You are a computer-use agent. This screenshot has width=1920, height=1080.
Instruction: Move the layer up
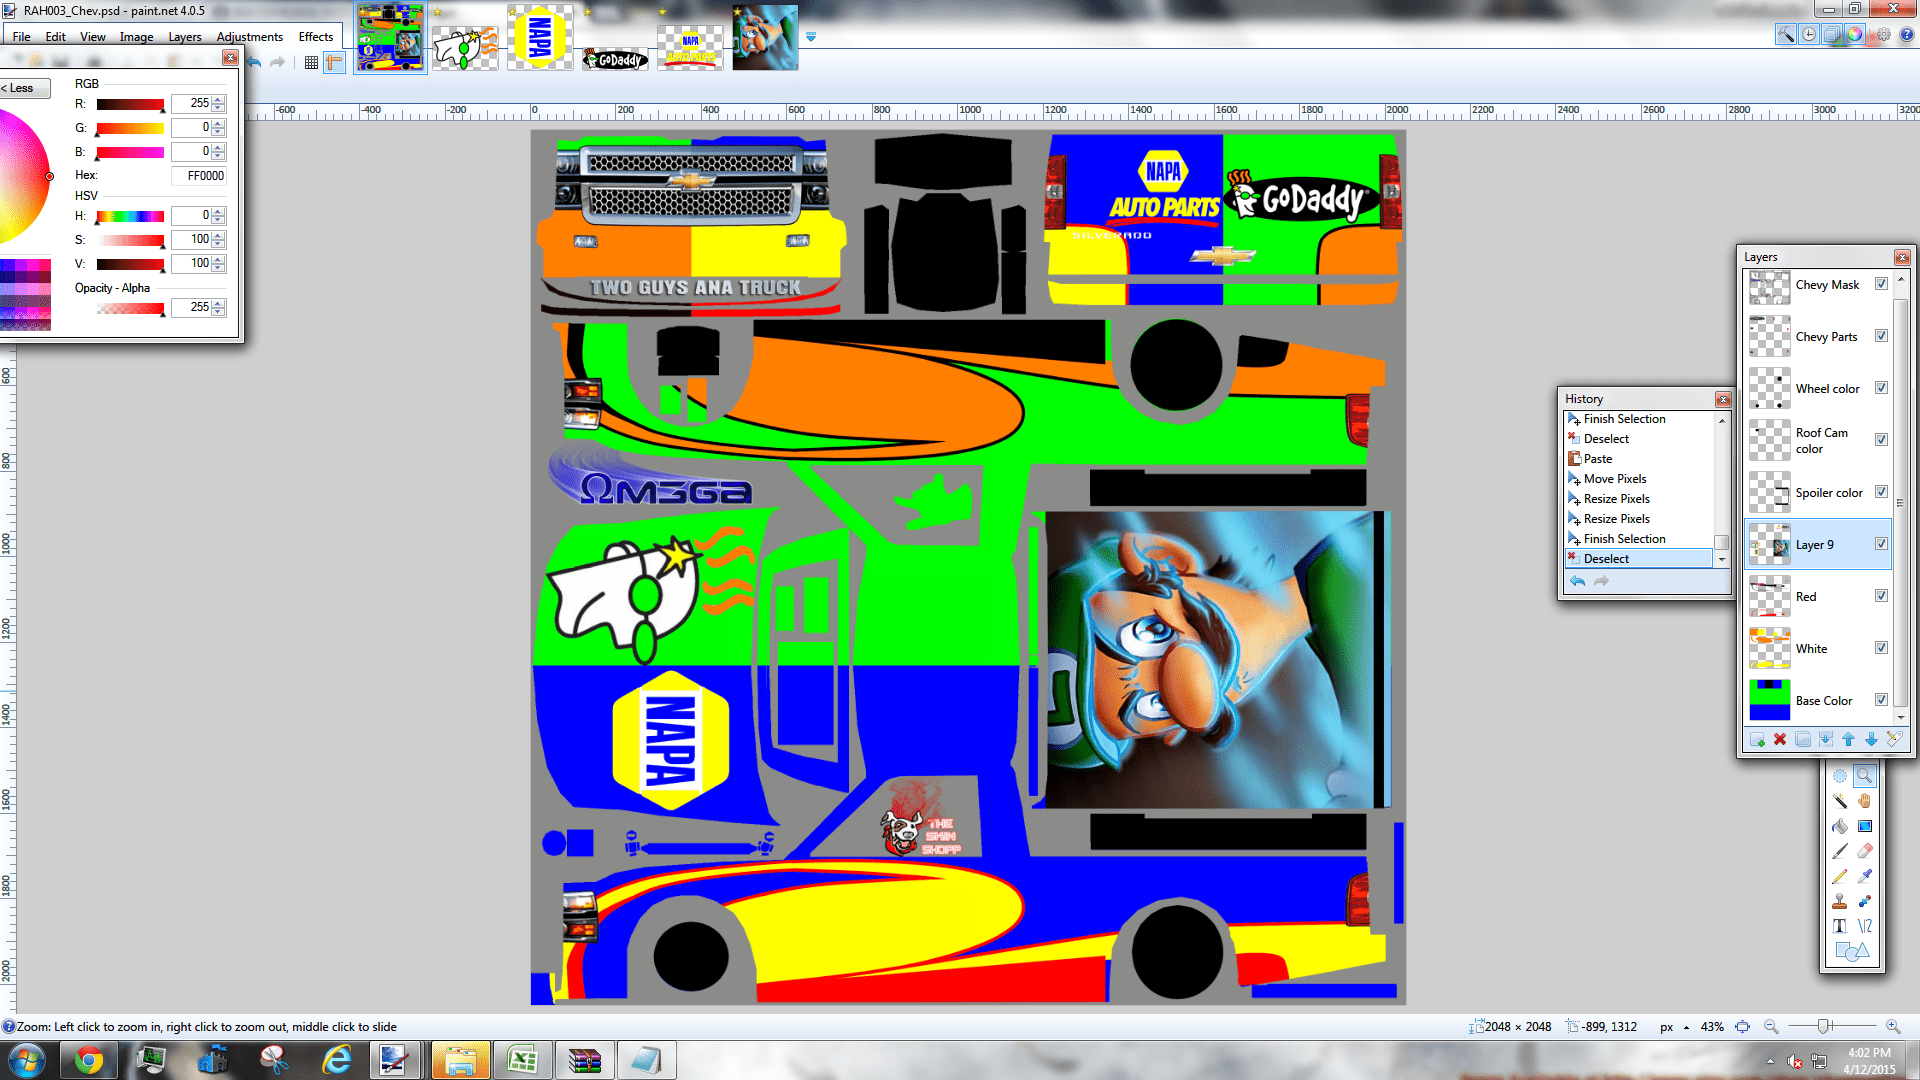(x=1848, y=740)
